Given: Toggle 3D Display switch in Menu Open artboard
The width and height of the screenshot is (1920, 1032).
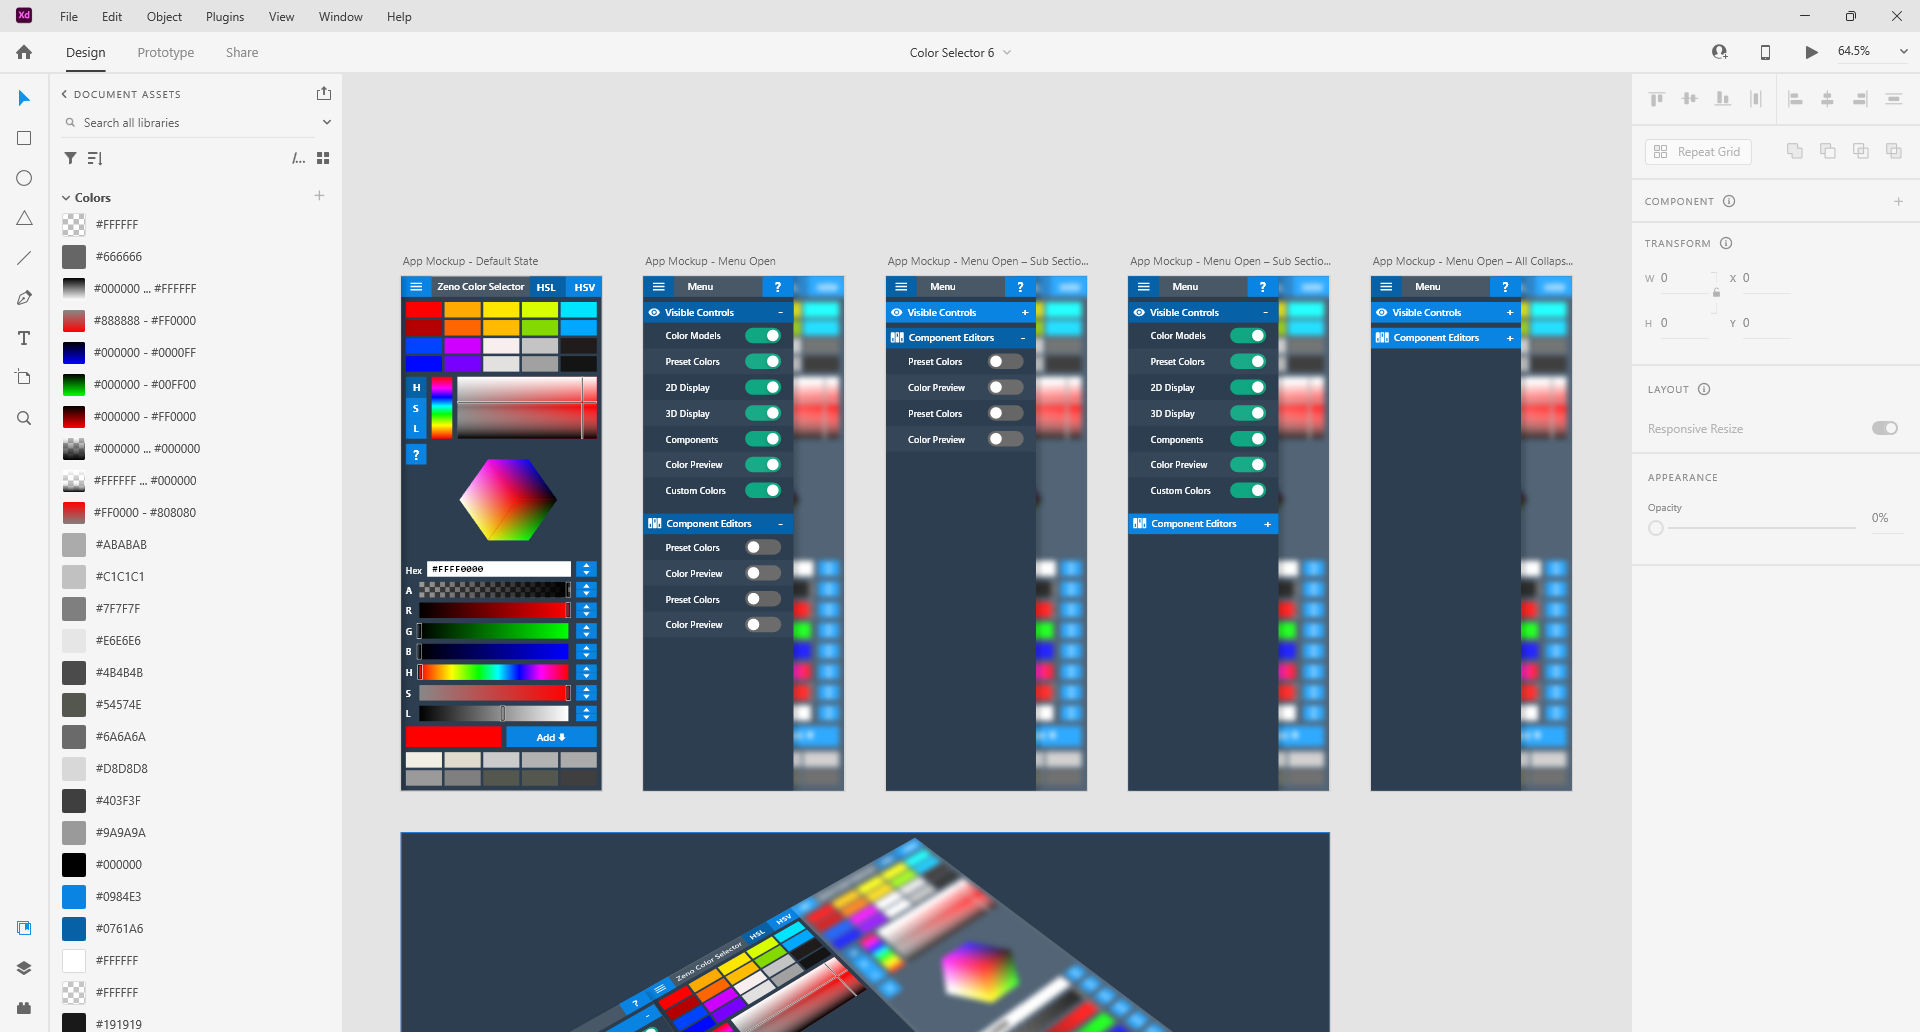Looking at the screenshot, I should pos(763,413).
